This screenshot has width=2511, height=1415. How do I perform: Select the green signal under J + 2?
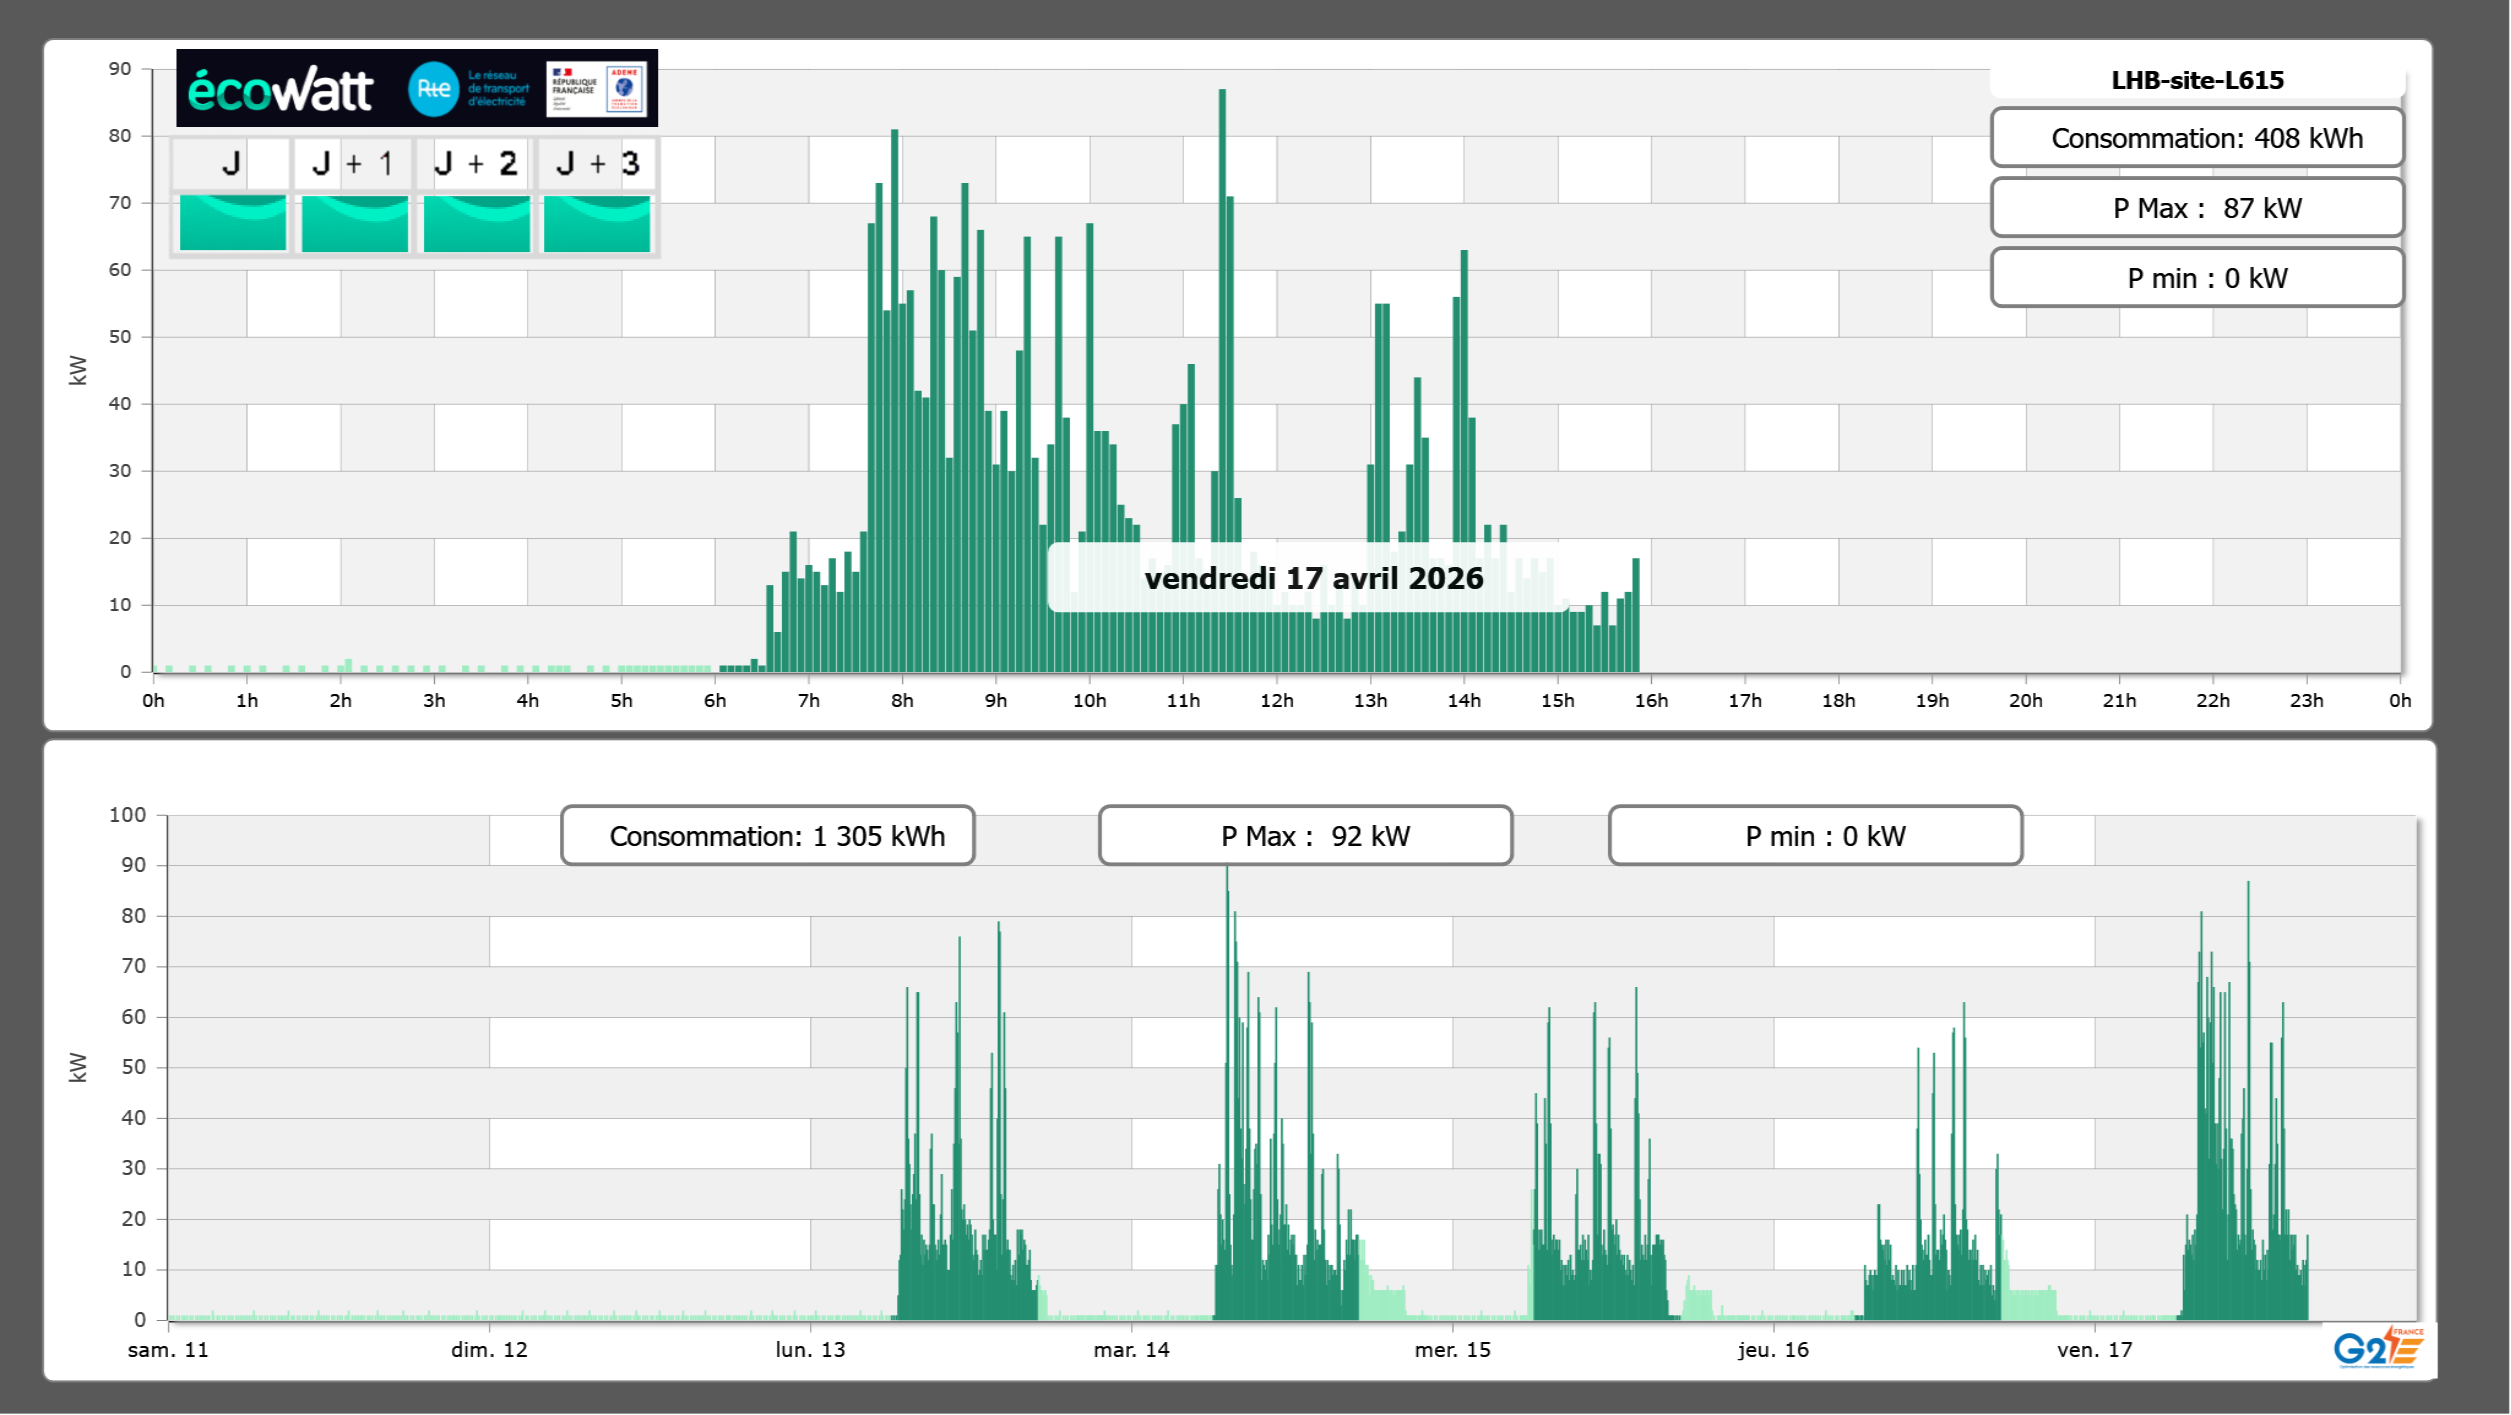point(476,223)
